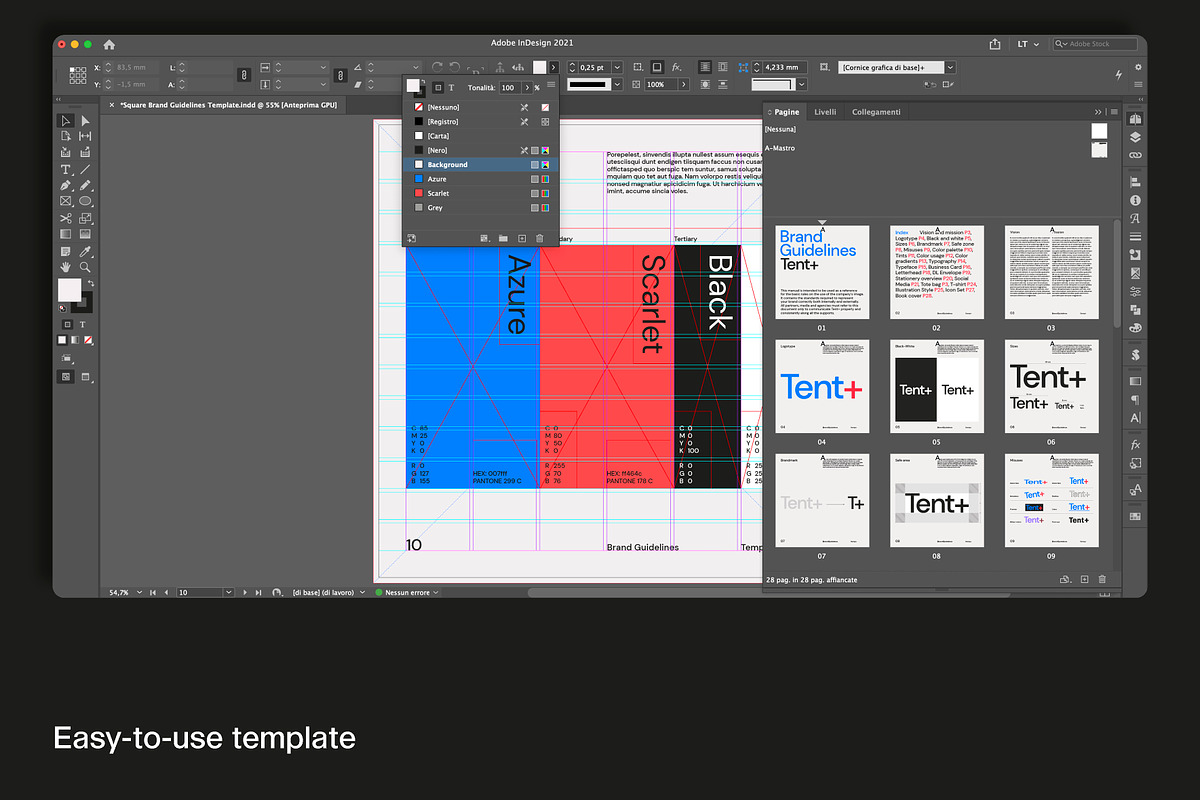This screenshot has height=800, width=1200.
Task: Select the Gradient Swatch tool
Action: click(66, 234)
